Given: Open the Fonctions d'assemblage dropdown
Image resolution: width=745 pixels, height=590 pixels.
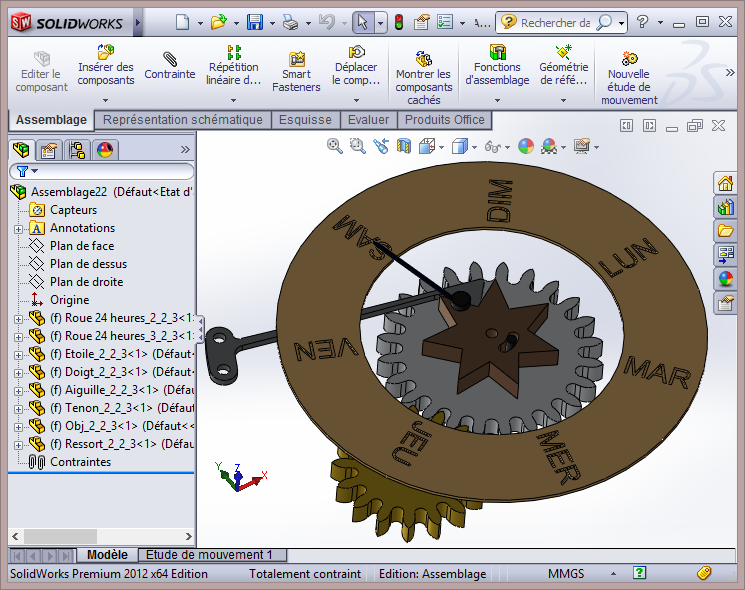Looking at the screenshot, I should pyautogui.click(x=497, y=100).
